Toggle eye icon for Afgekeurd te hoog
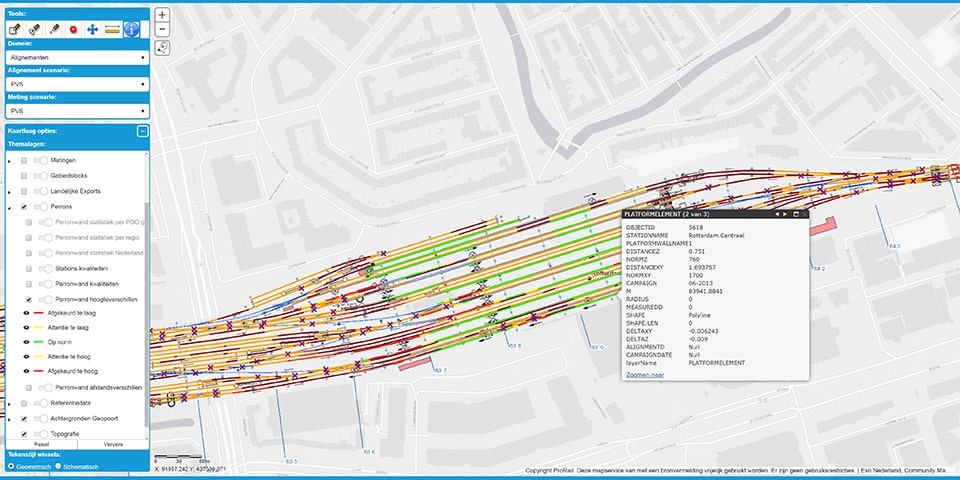Viewport: 960px width, 480px height. pyautogui.click(x=26, y=371)
